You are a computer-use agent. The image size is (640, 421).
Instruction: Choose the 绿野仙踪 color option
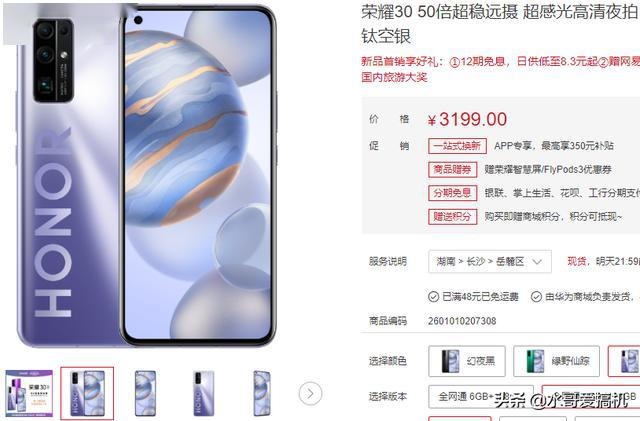coord(556,361)
